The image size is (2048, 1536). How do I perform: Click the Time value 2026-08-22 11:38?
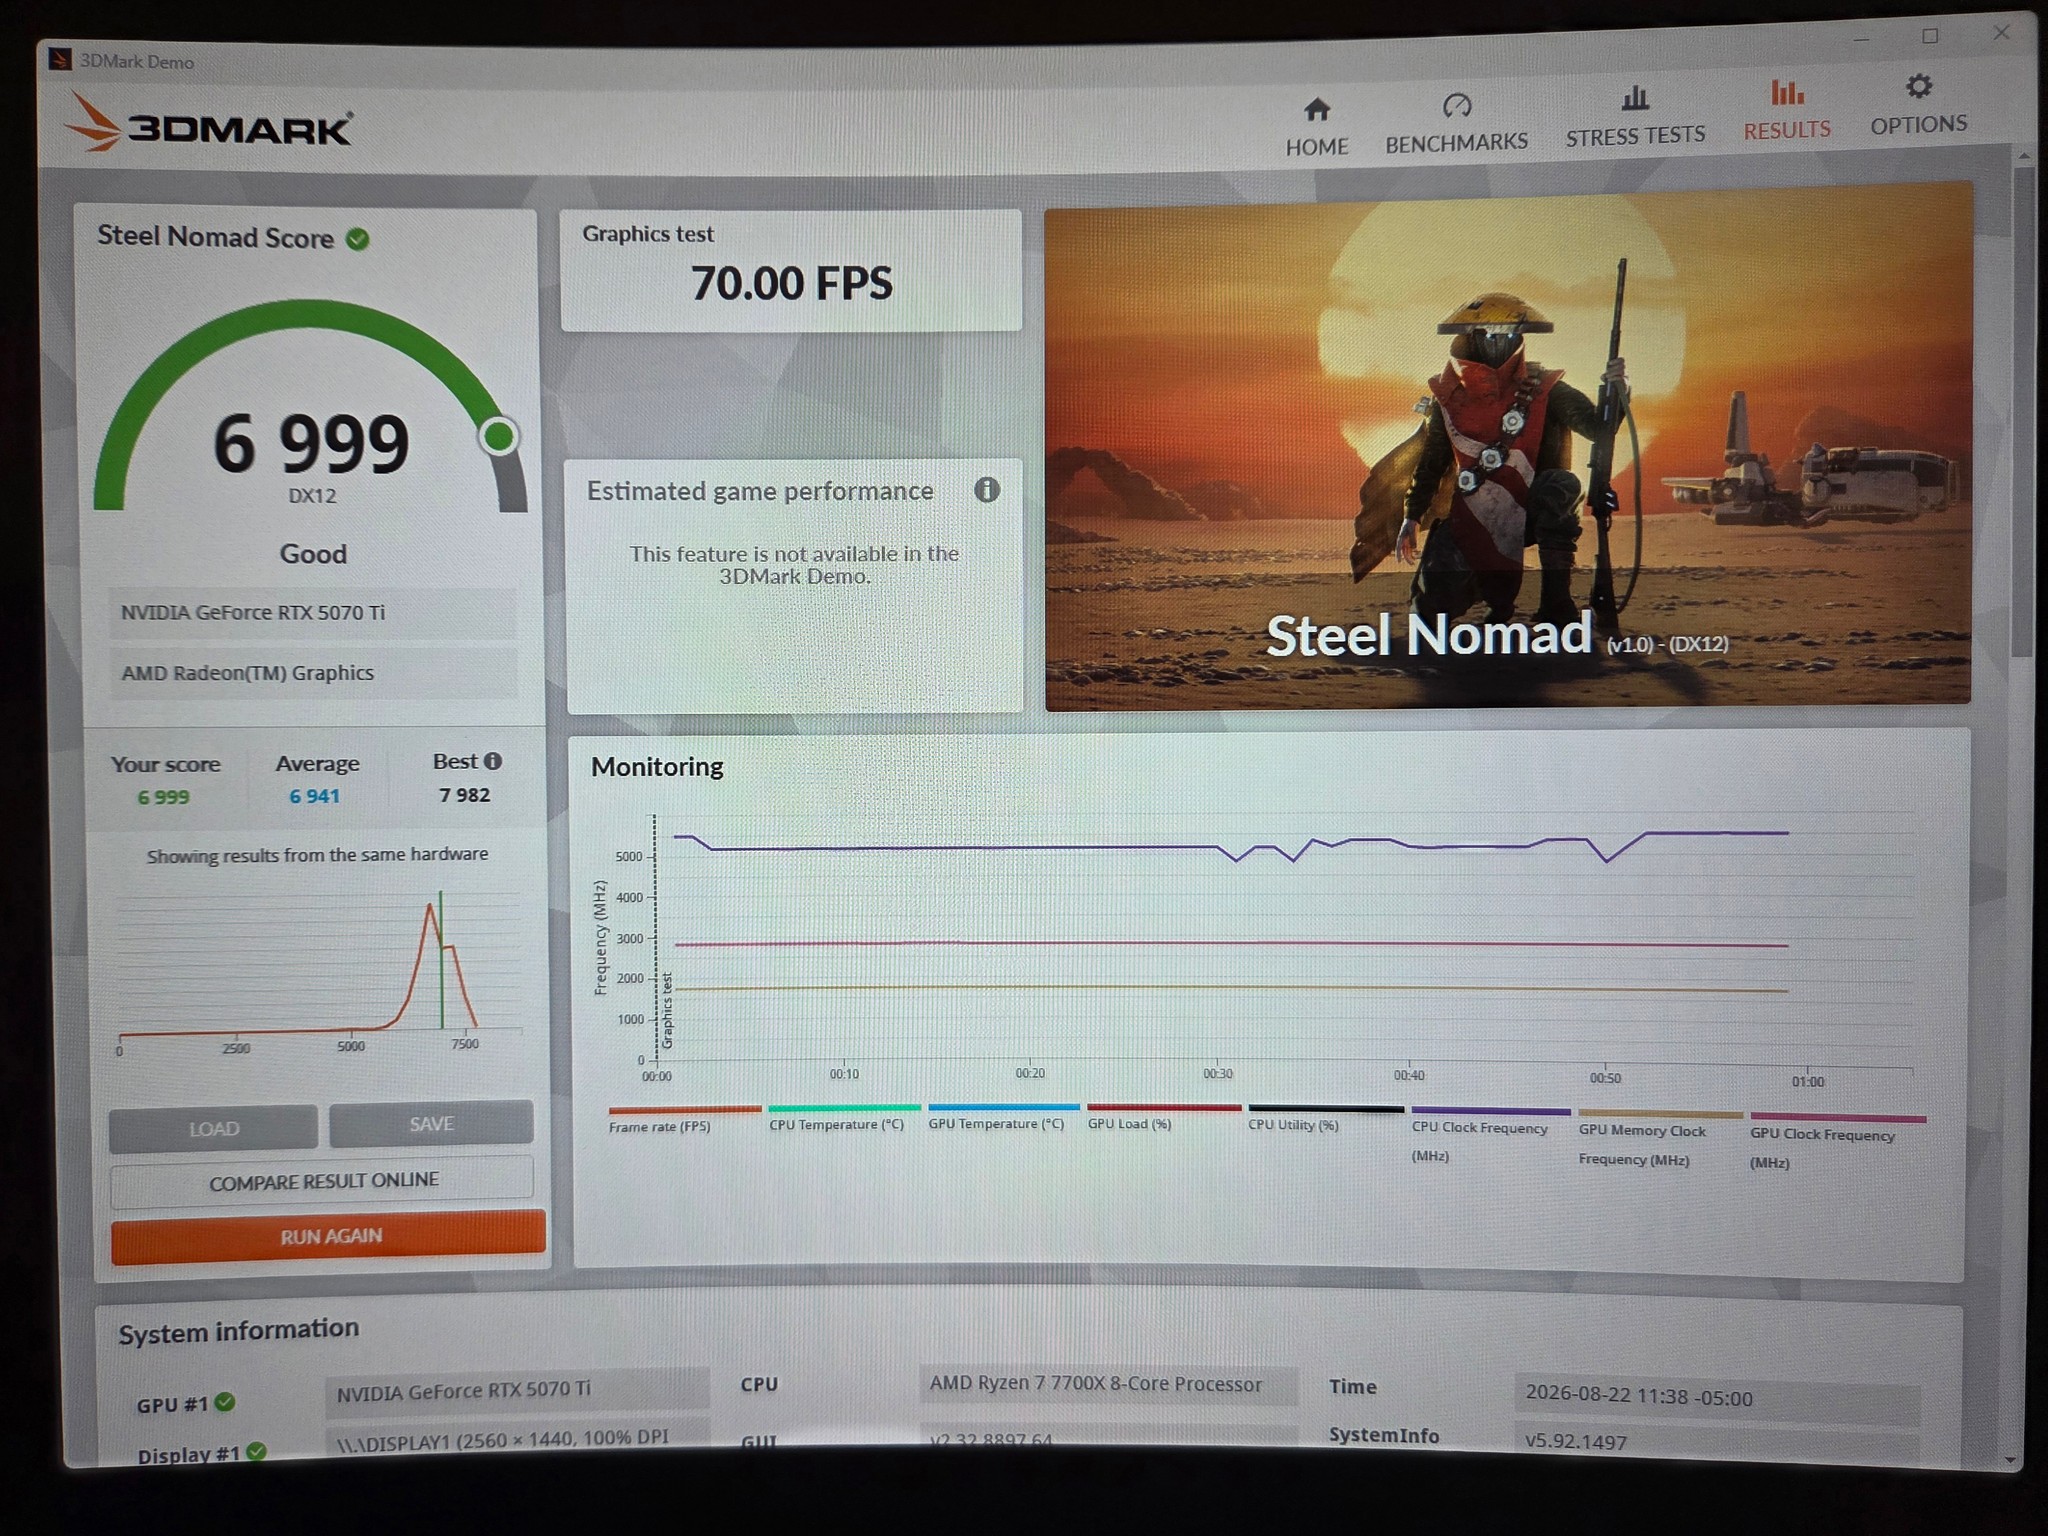pyautogui.click(x=1716, y=1397)
